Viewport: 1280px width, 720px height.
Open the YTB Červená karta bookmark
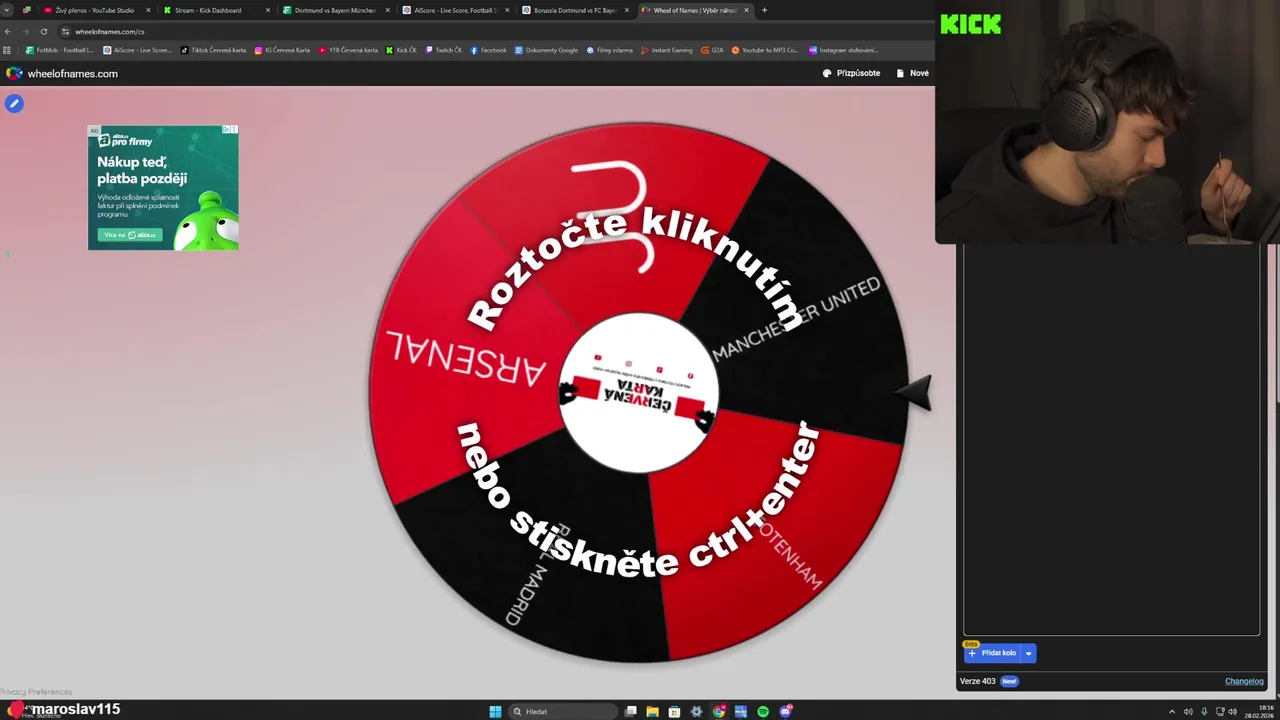(x=348, y=50)
